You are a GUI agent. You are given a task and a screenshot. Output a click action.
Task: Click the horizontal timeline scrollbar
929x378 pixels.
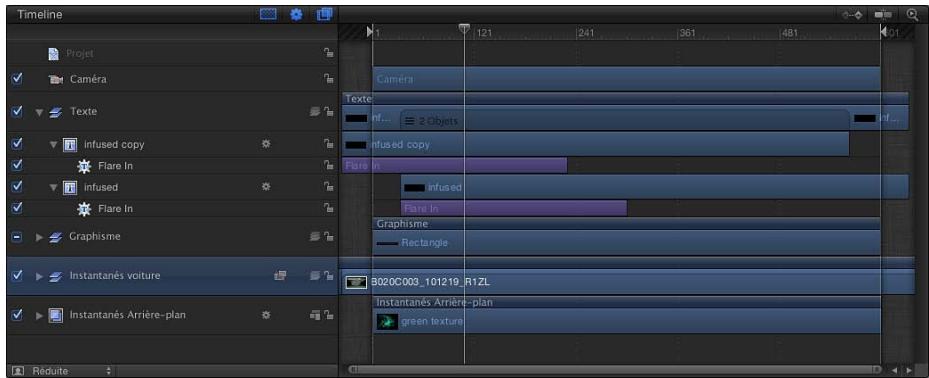pyautogui.click(x=616, y=370)
